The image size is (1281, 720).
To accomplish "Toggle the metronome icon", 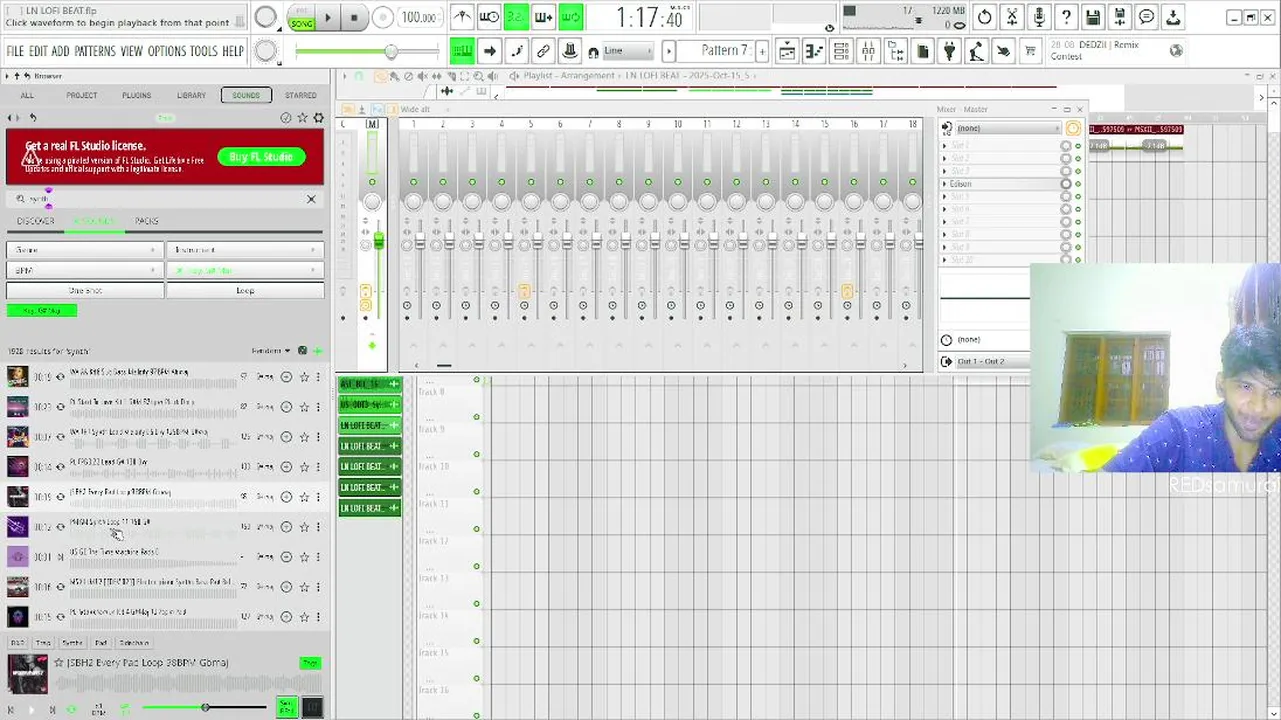I will click(x=462, y=17).
